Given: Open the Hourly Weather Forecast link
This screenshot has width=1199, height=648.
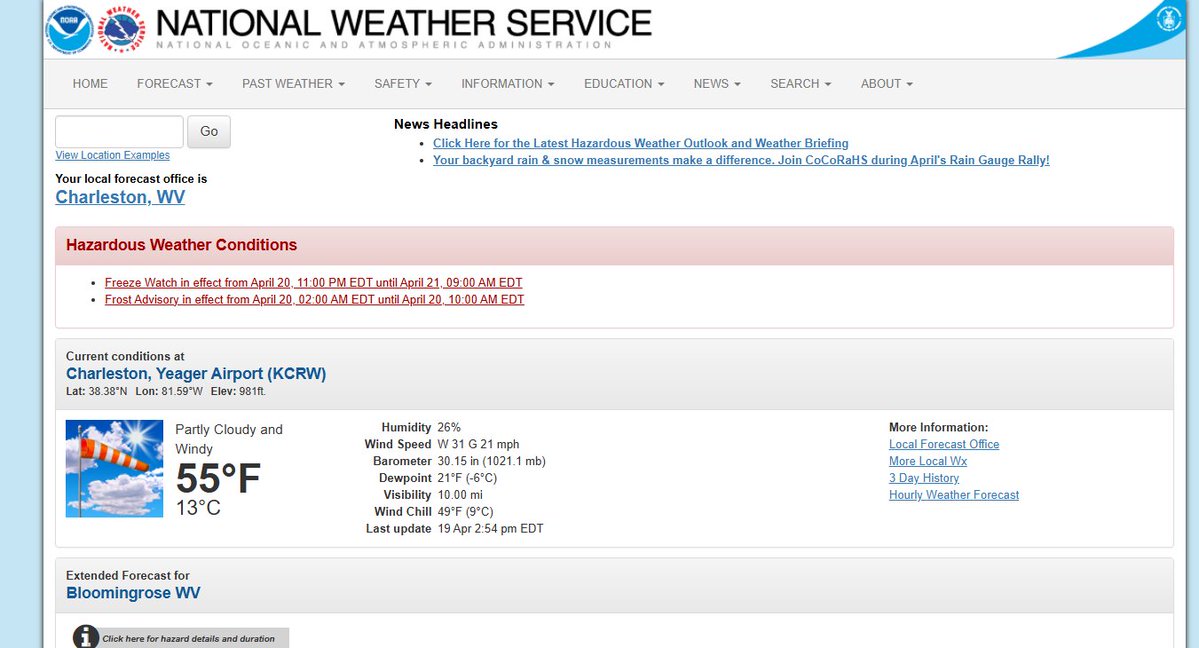Looking at the screenshot, I should (954, 494).
